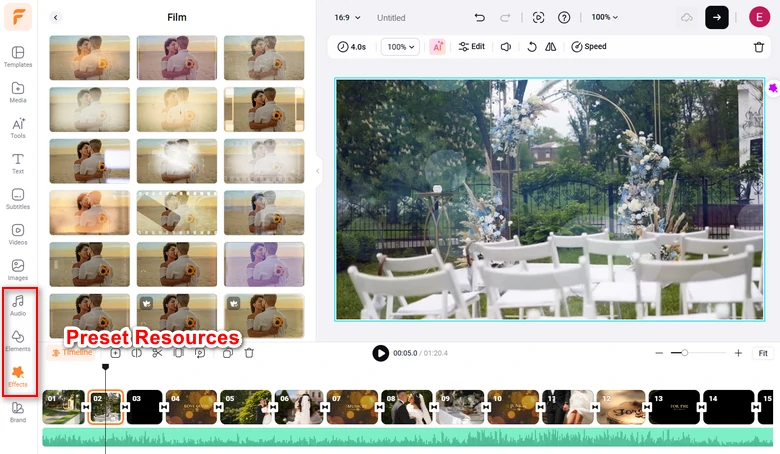Open the AI Tools panel
Screen dimensions: 780x454
point(18,128)
